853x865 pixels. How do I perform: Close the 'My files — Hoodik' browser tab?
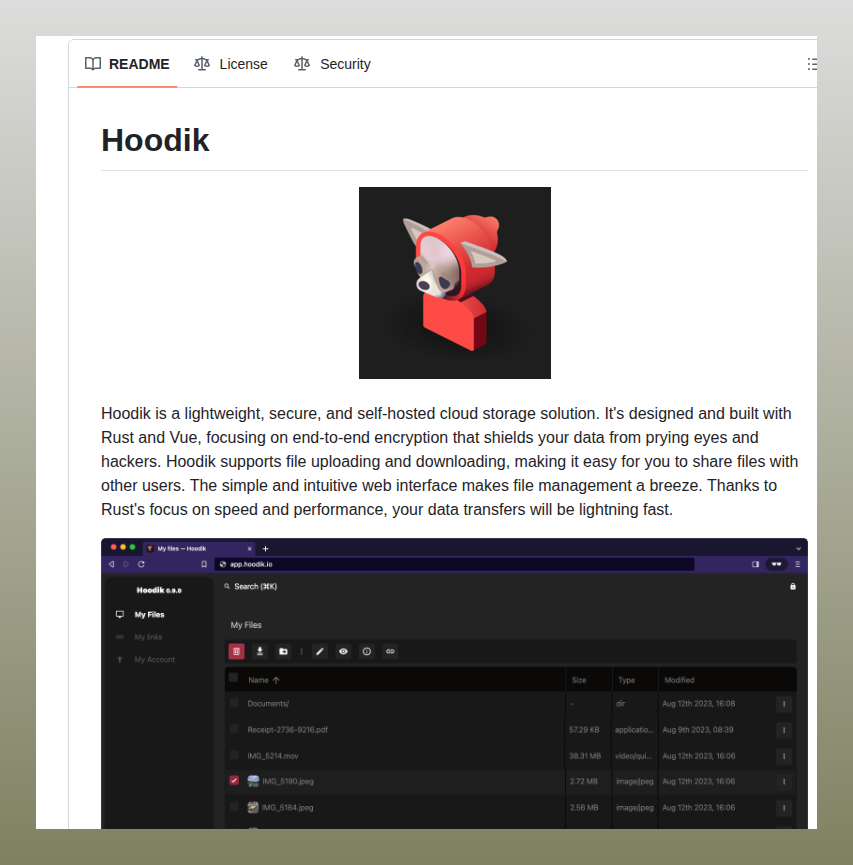tap(249, 549)
